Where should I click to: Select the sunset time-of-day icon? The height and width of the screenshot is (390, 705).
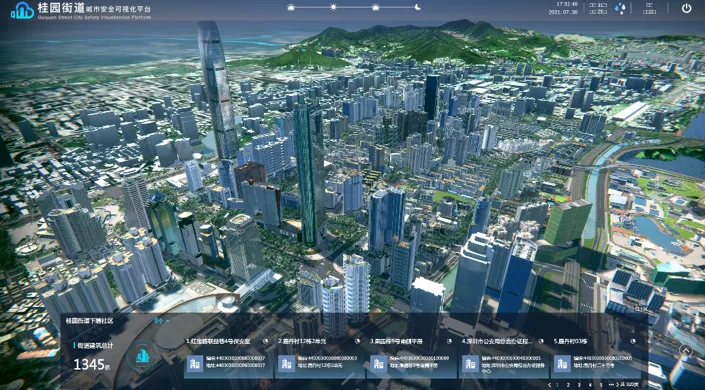pyautogui.click(x=375, y=7)
